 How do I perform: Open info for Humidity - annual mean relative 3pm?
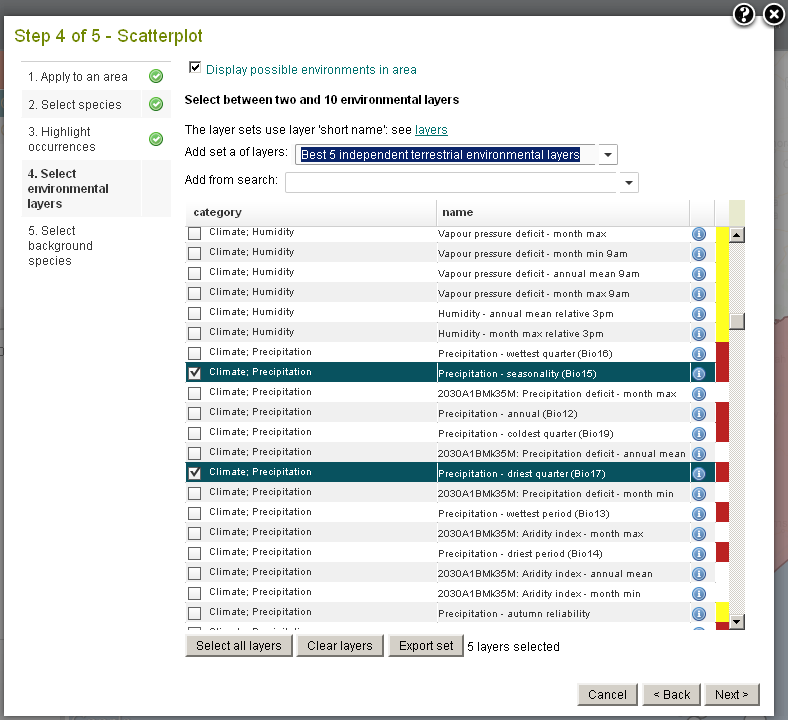699,314
